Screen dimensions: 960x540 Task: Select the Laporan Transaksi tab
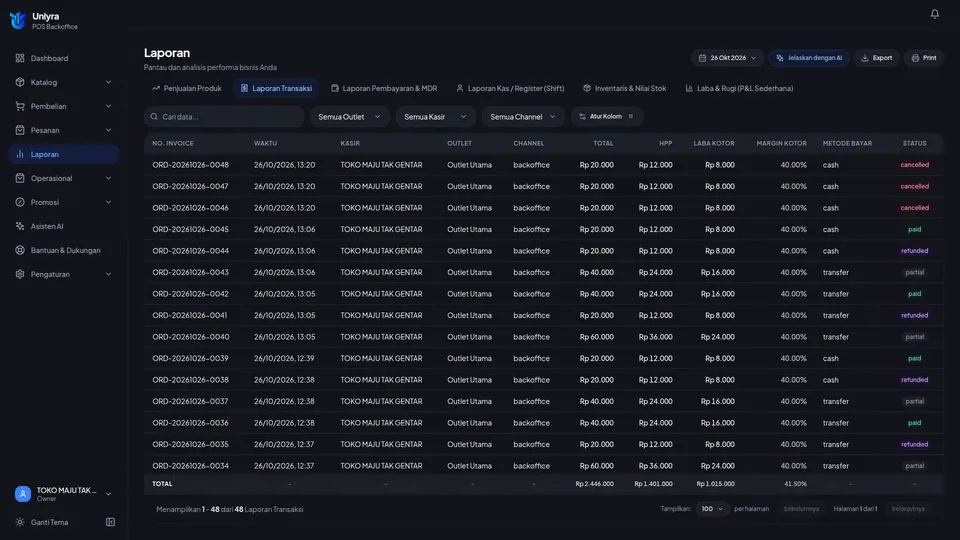pyautogui.click(x=276, y=88)
